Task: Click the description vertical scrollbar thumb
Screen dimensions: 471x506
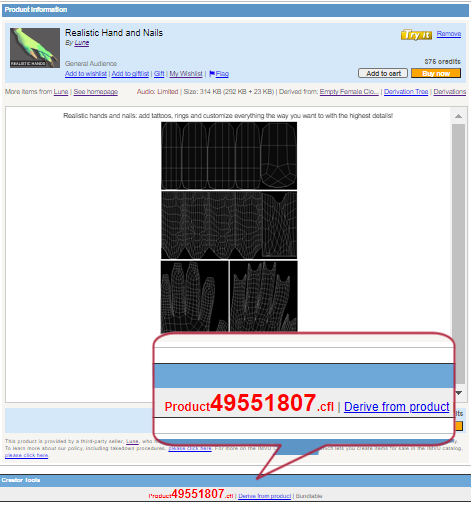Action: pos(459,254)
